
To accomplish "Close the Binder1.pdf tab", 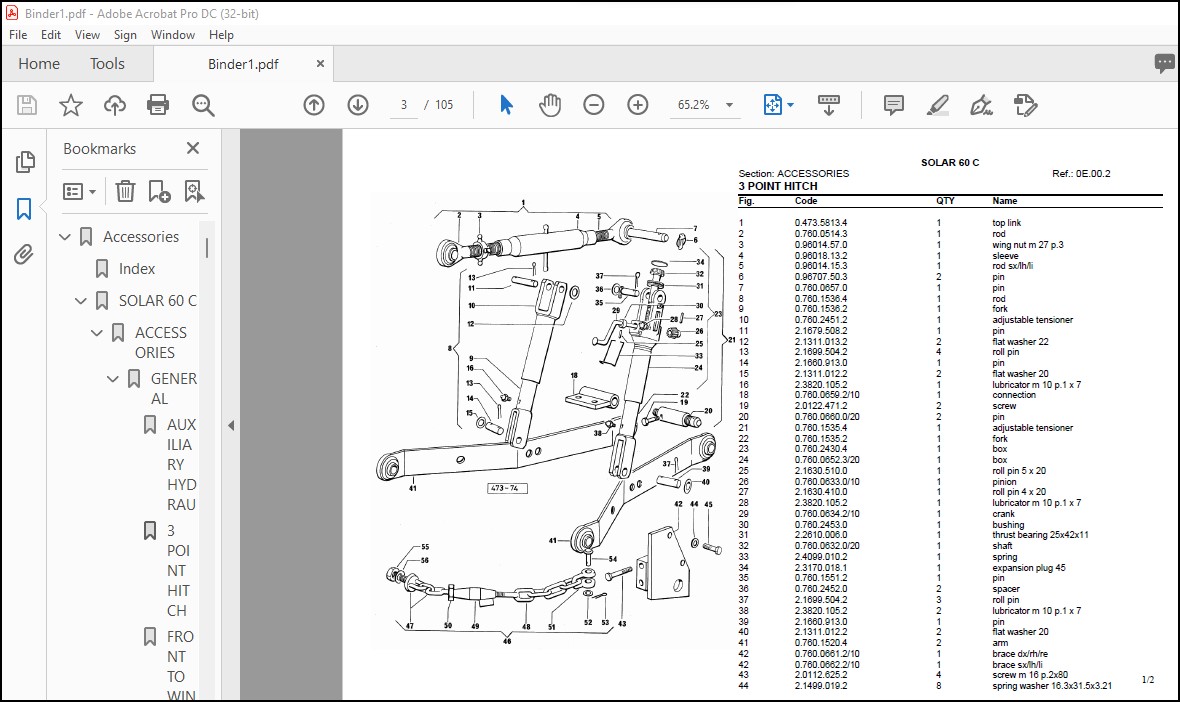I will click(x=320, y=64).
